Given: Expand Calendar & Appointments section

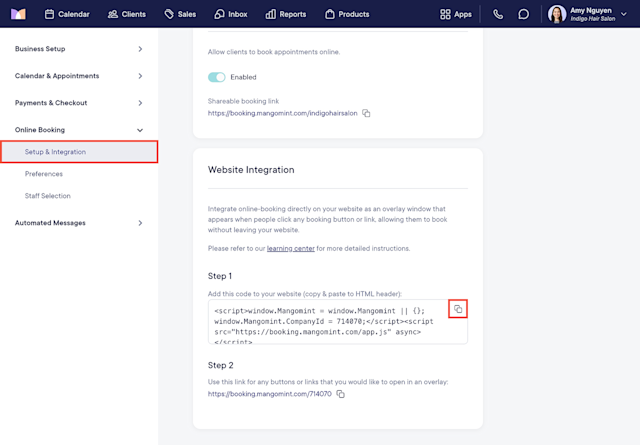Looking at the screenshot, I should click(x=78, y=76).
